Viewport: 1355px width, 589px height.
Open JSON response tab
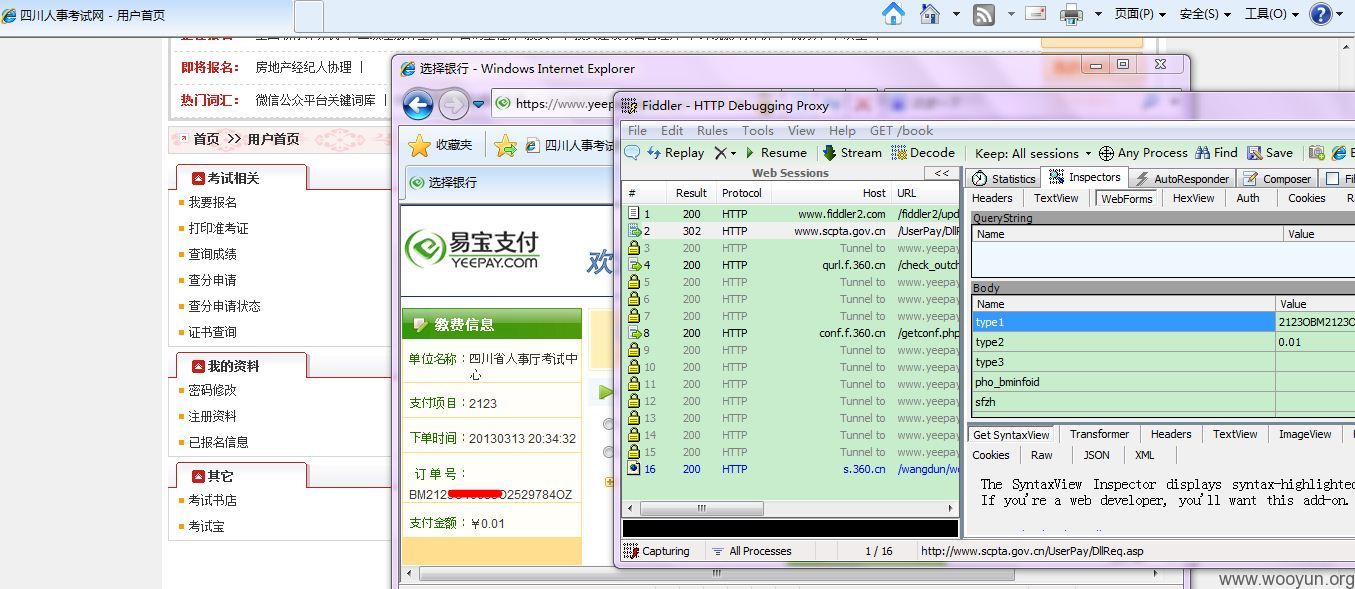point(1096,454)
